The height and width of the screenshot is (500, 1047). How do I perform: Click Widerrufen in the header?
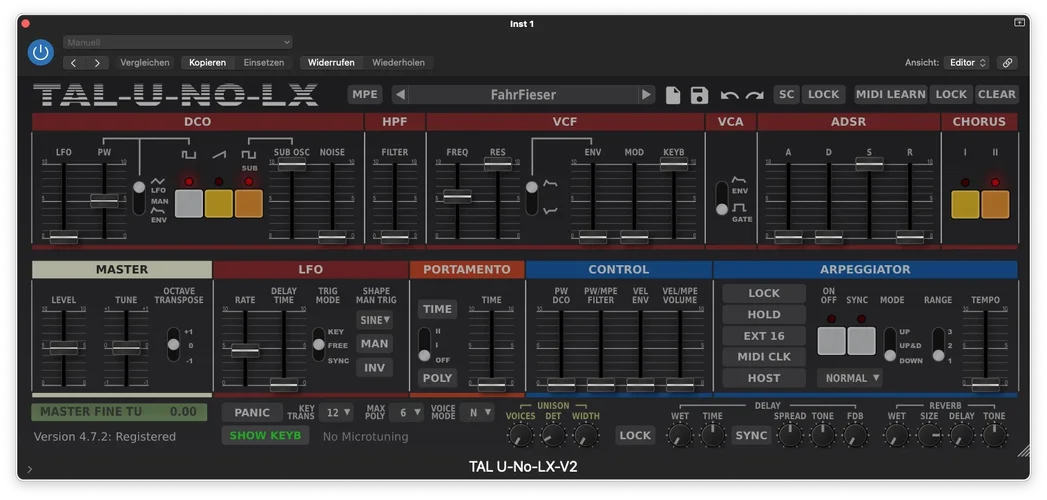point(331,63)
